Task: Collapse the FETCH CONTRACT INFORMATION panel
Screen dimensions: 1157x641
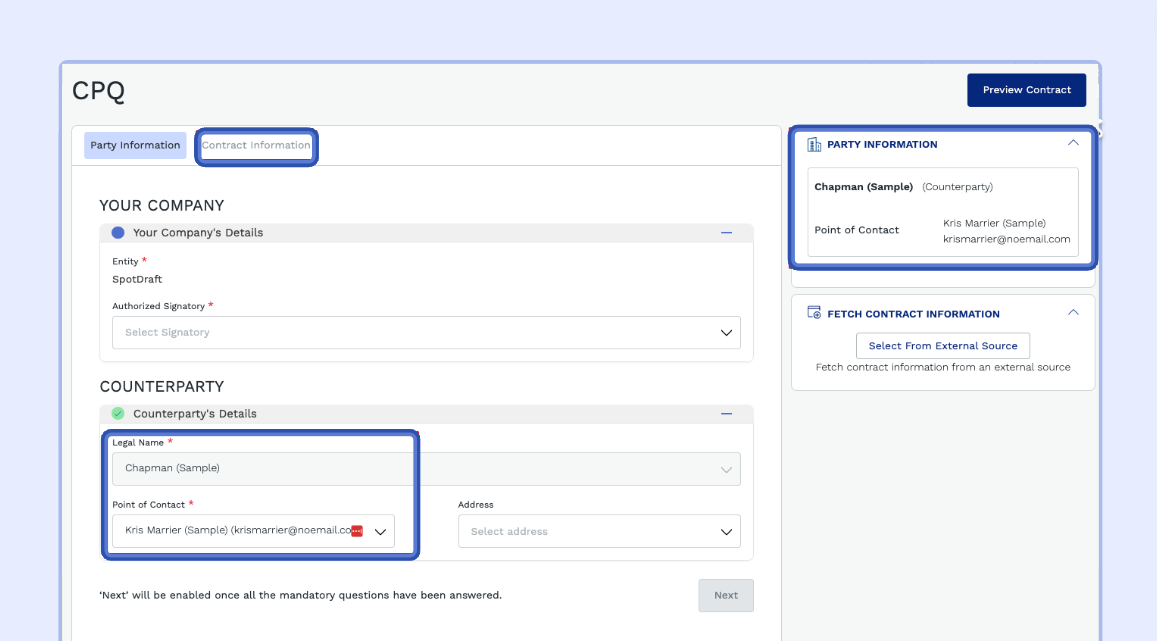Action: pos(1073,312)
